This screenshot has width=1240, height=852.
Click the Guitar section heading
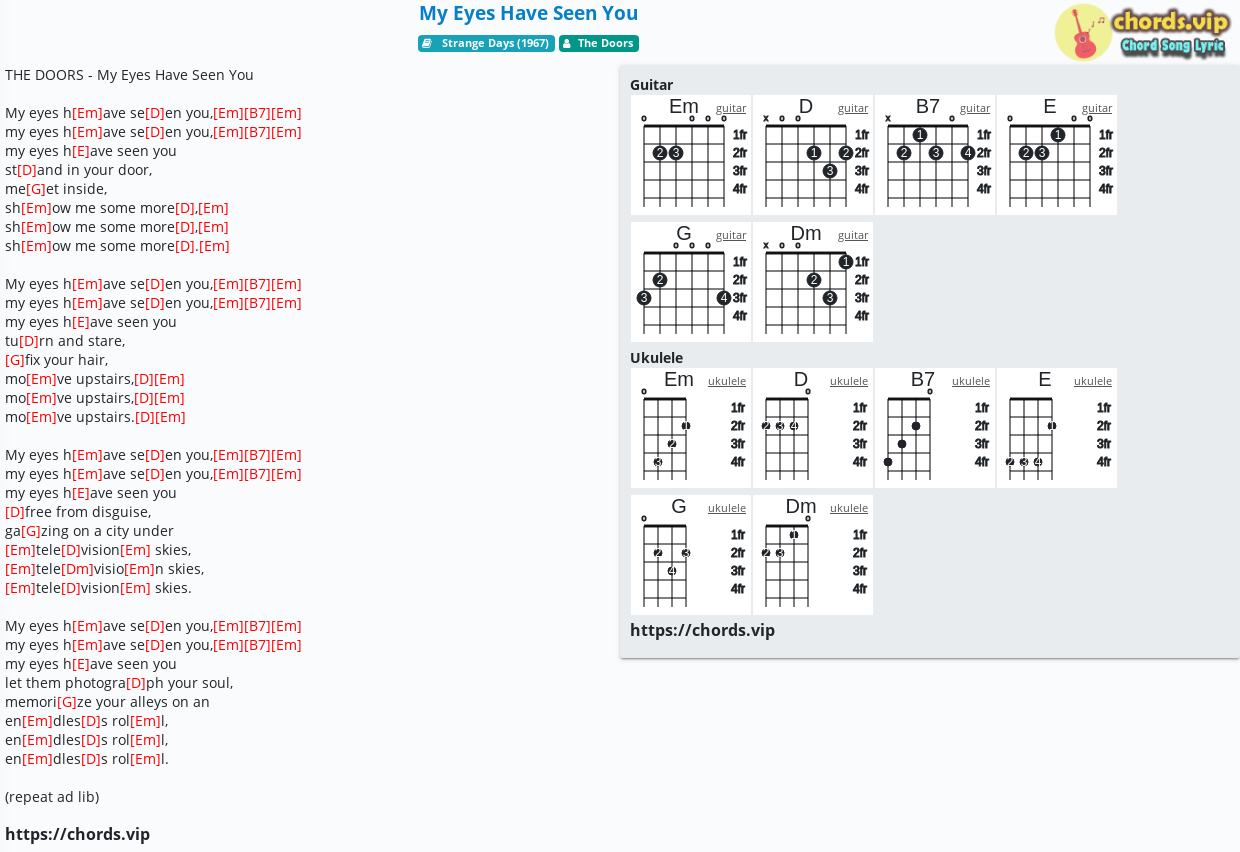coord(651,85)
